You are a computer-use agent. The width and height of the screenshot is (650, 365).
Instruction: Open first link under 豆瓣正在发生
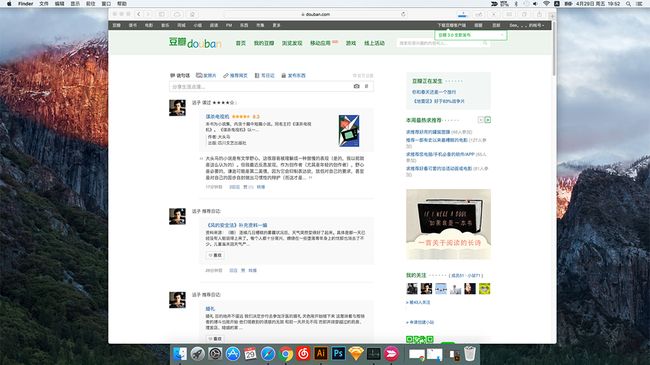click(434, 92)
